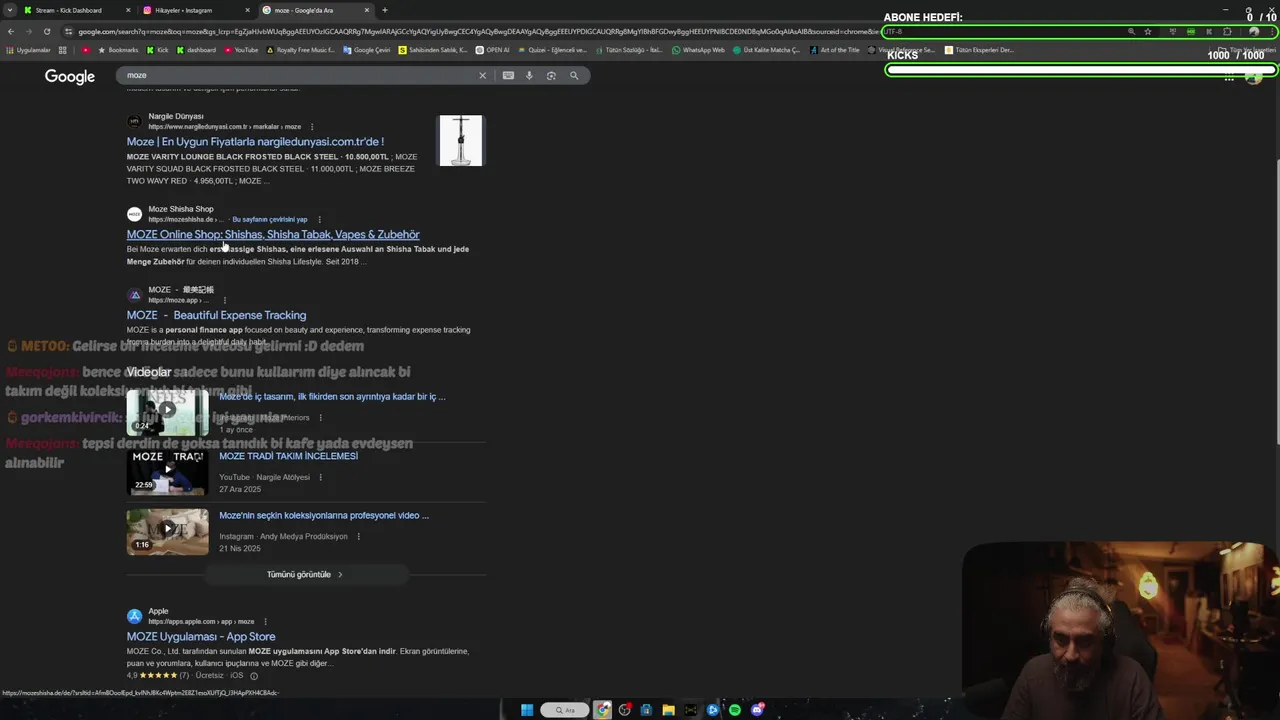Click the taskbar Ara search box
The width and height of the screenshot is (1280, 720).
tap(565, 710)
